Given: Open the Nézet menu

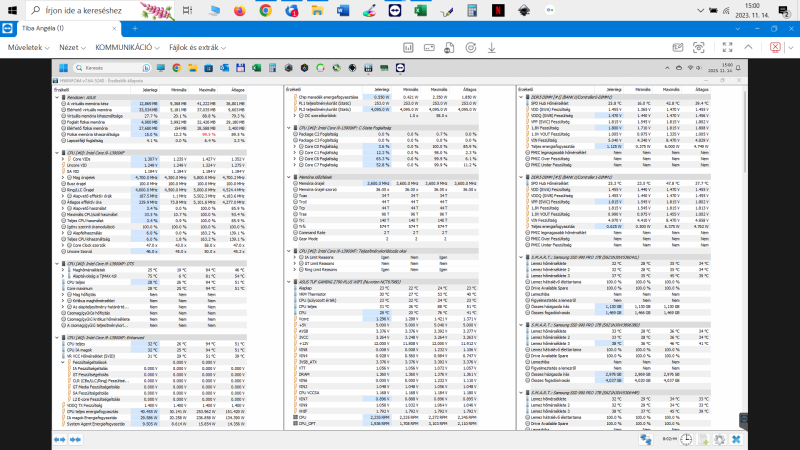Looking at the screenshot, I should 72,47.
